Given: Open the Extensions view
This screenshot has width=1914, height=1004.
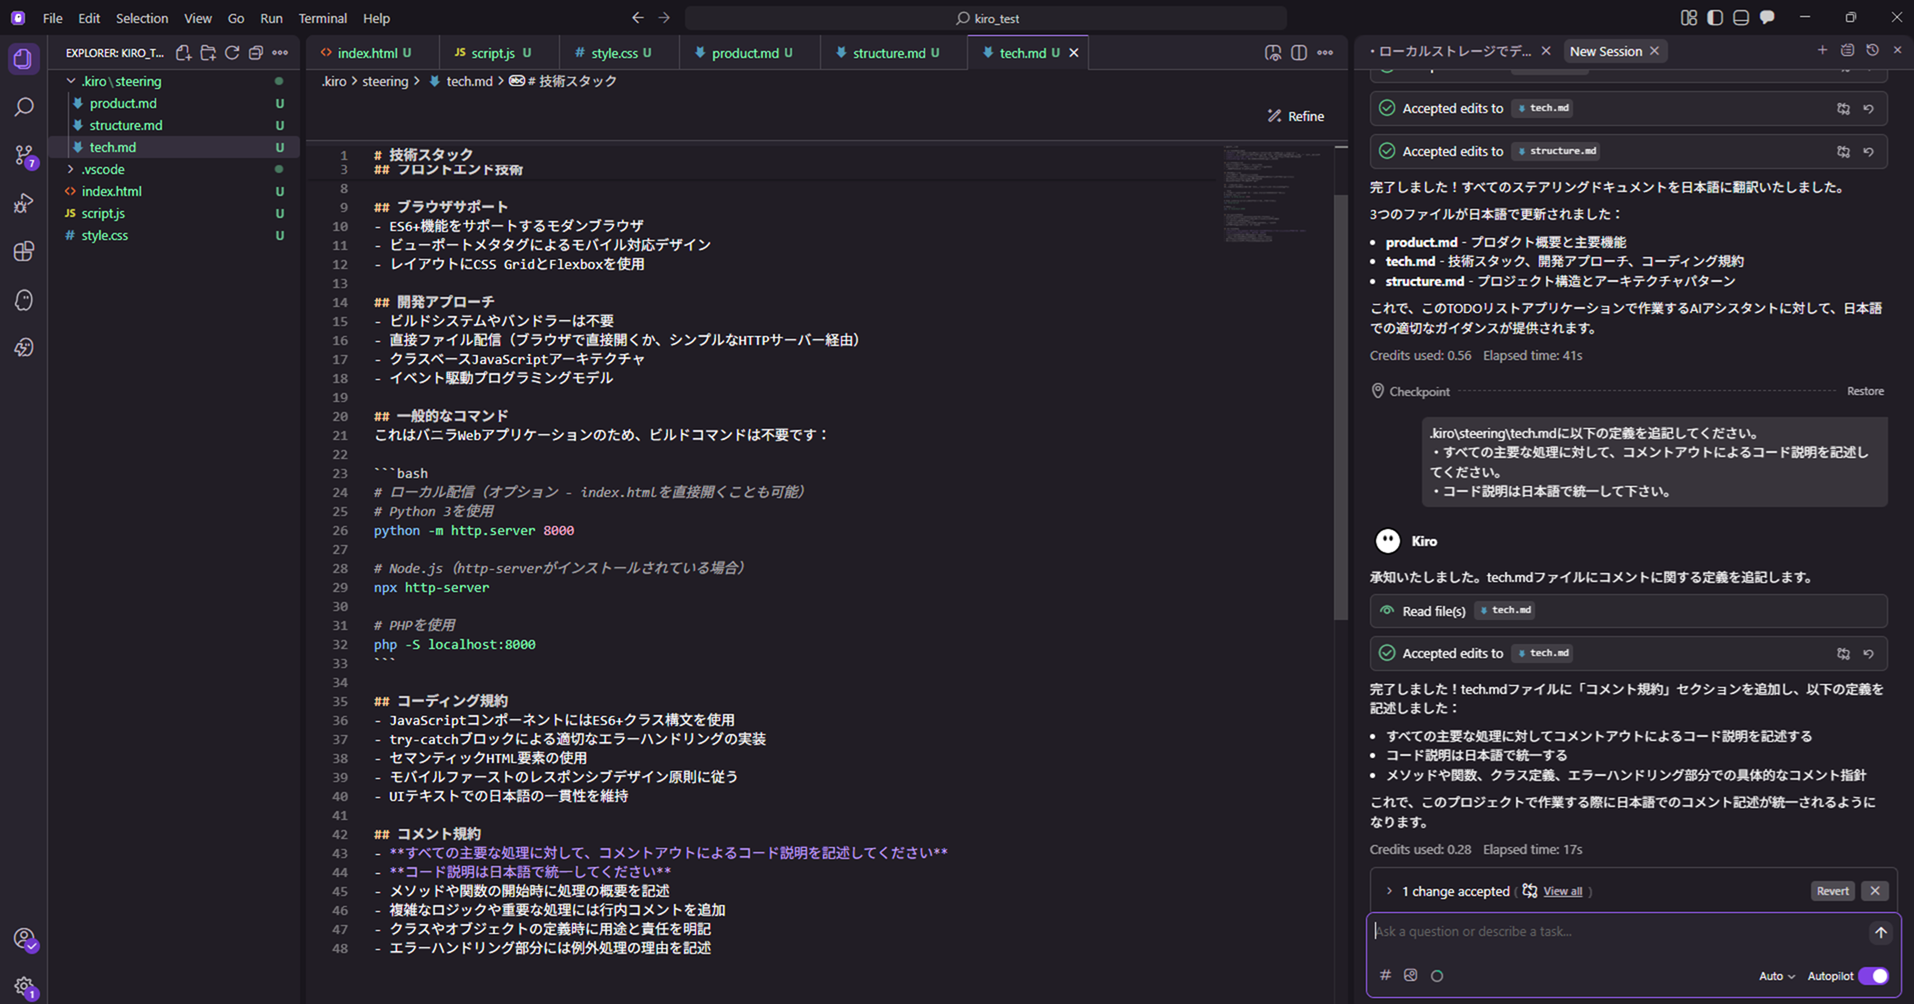Looking at the screenshot, I should (x=24, y=252).
